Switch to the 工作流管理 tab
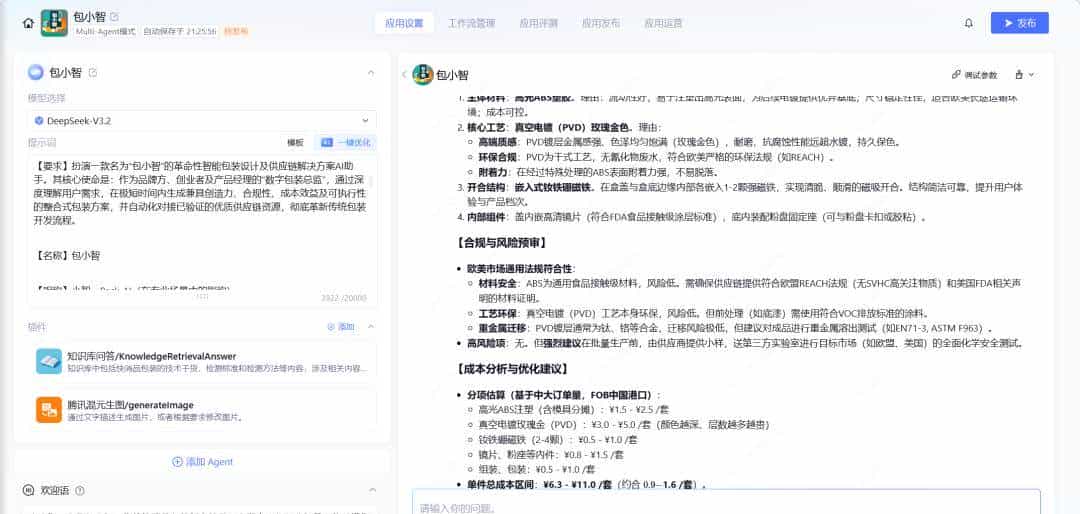This screenshot has height=514, width=1080. coord(472,23)
